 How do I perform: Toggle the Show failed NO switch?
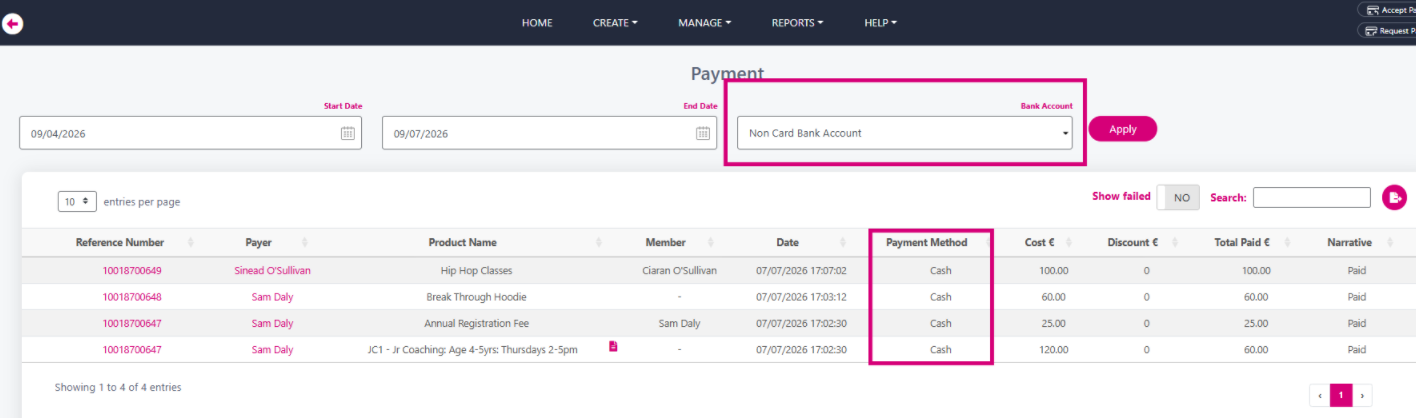point(1178,198)
